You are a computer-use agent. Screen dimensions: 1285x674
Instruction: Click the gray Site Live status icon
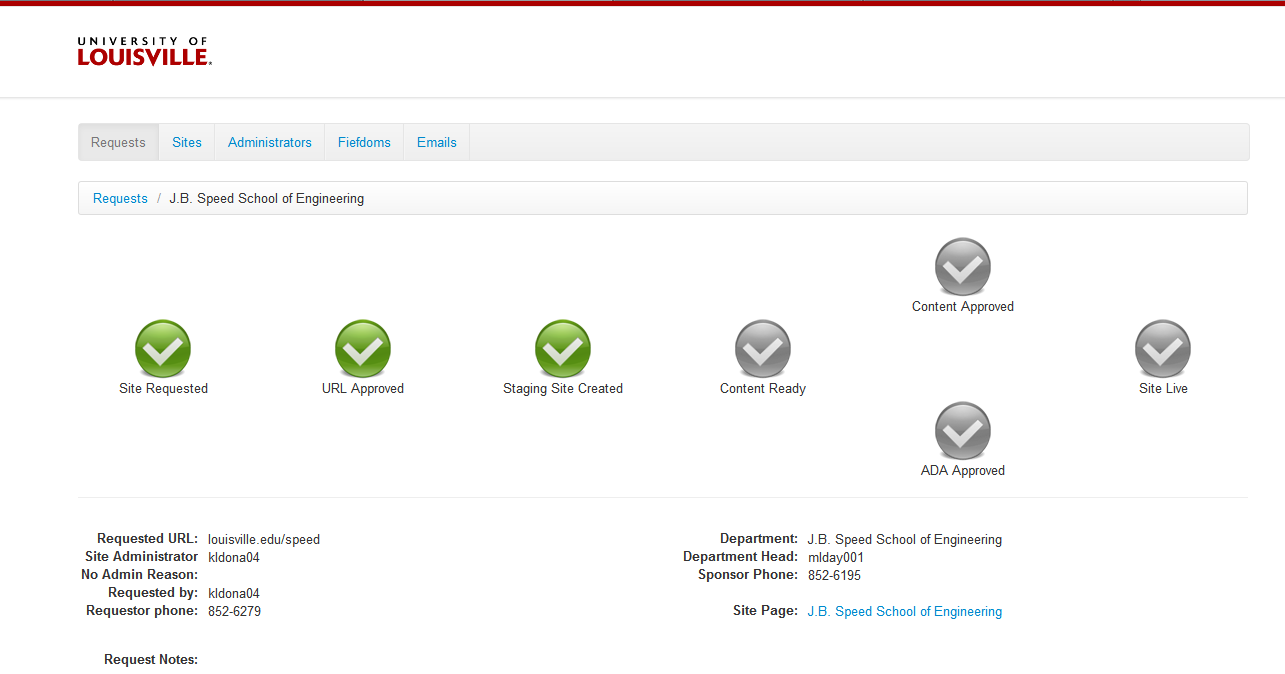pyautogui.click(x=1163, y=349)
